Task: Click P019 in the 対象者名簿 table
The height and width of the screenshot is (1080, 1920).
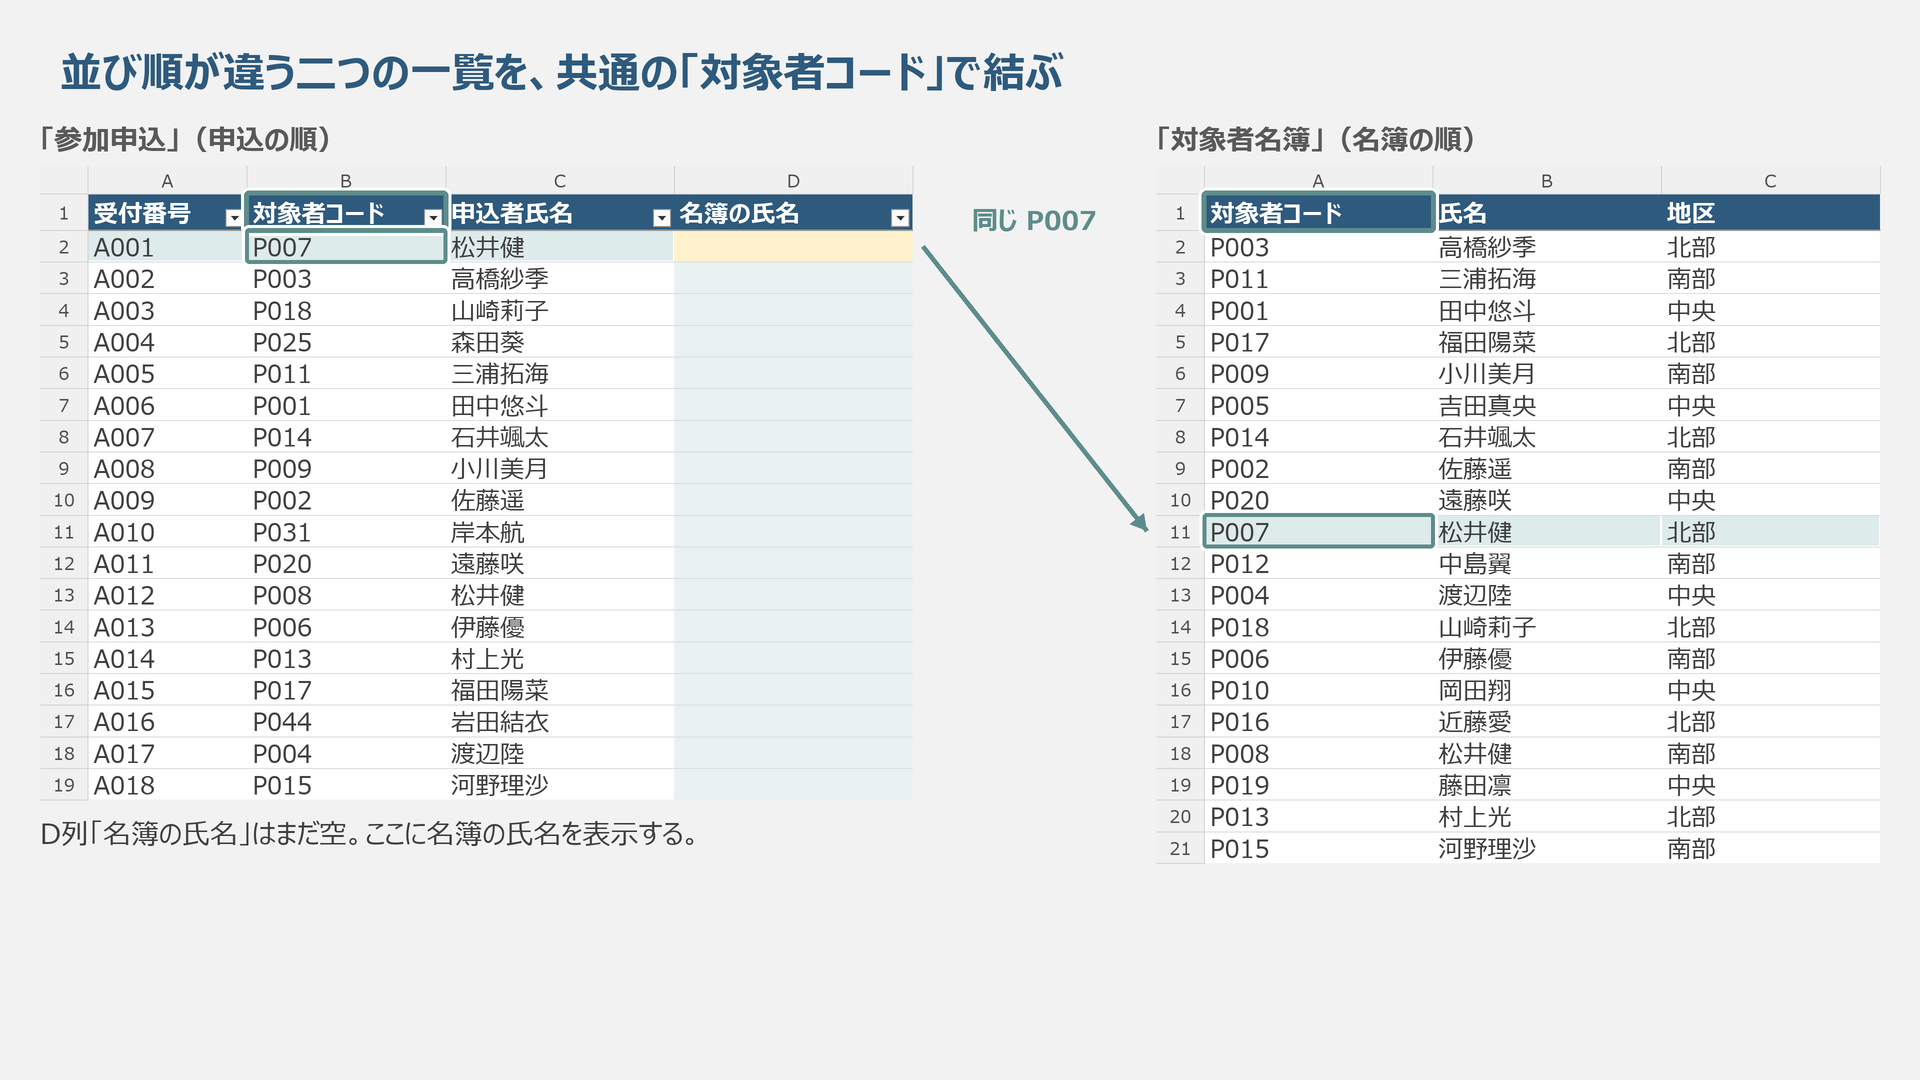Action: click(1318, 785)
